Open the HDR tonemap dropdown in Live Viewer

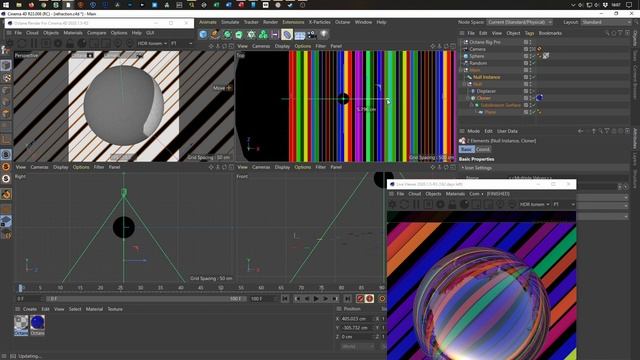tap(534, 204)
